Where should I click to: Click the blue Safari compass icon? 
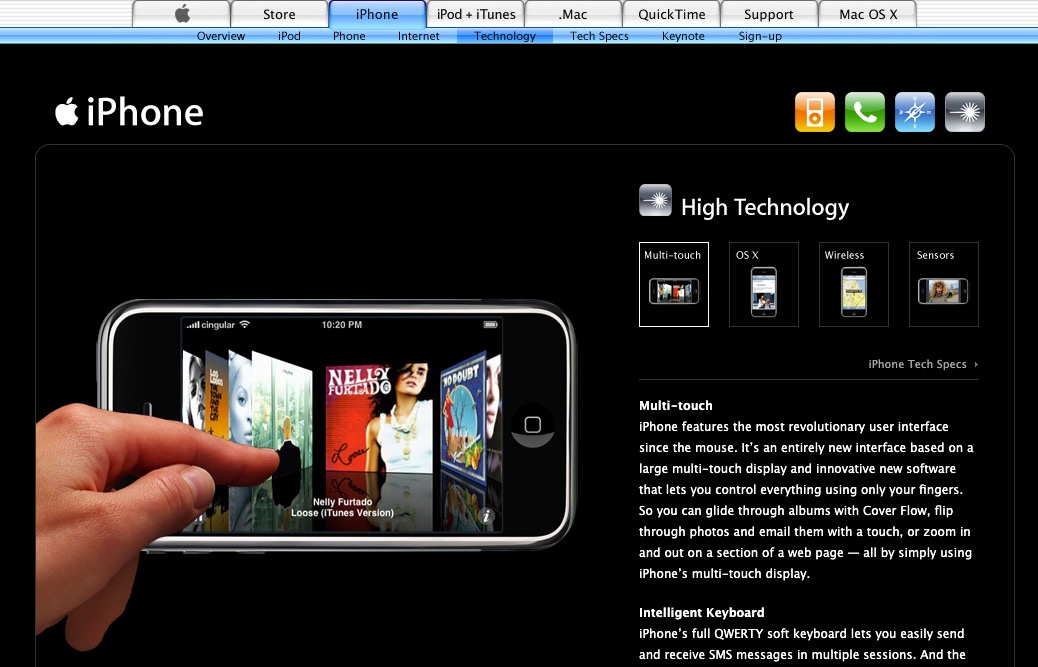pos(915,112)
